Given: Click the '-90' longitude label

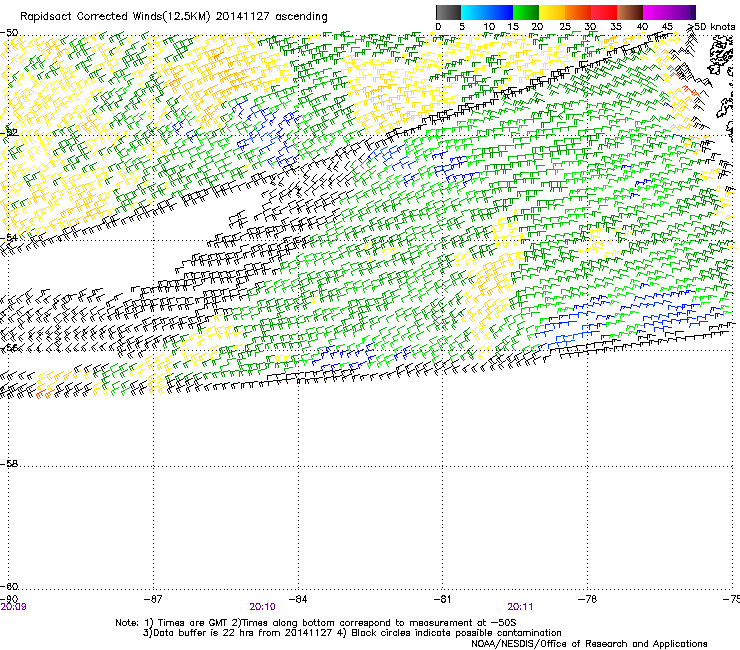Looking at the screenshot, I should pyautogui.click(x=9, y=599).
